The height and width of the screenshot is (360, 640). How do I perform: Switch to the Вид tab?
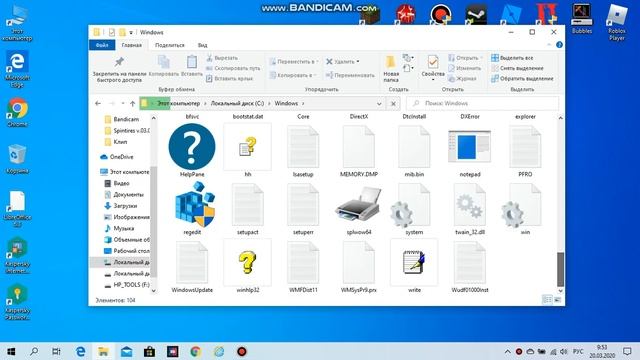(202, 45)
